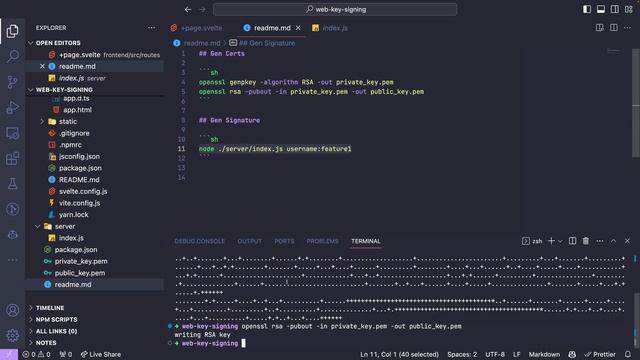Viewport: 640px width, 360px height.
Task: Open the Explorer view in activity bar
Action: 12,31
